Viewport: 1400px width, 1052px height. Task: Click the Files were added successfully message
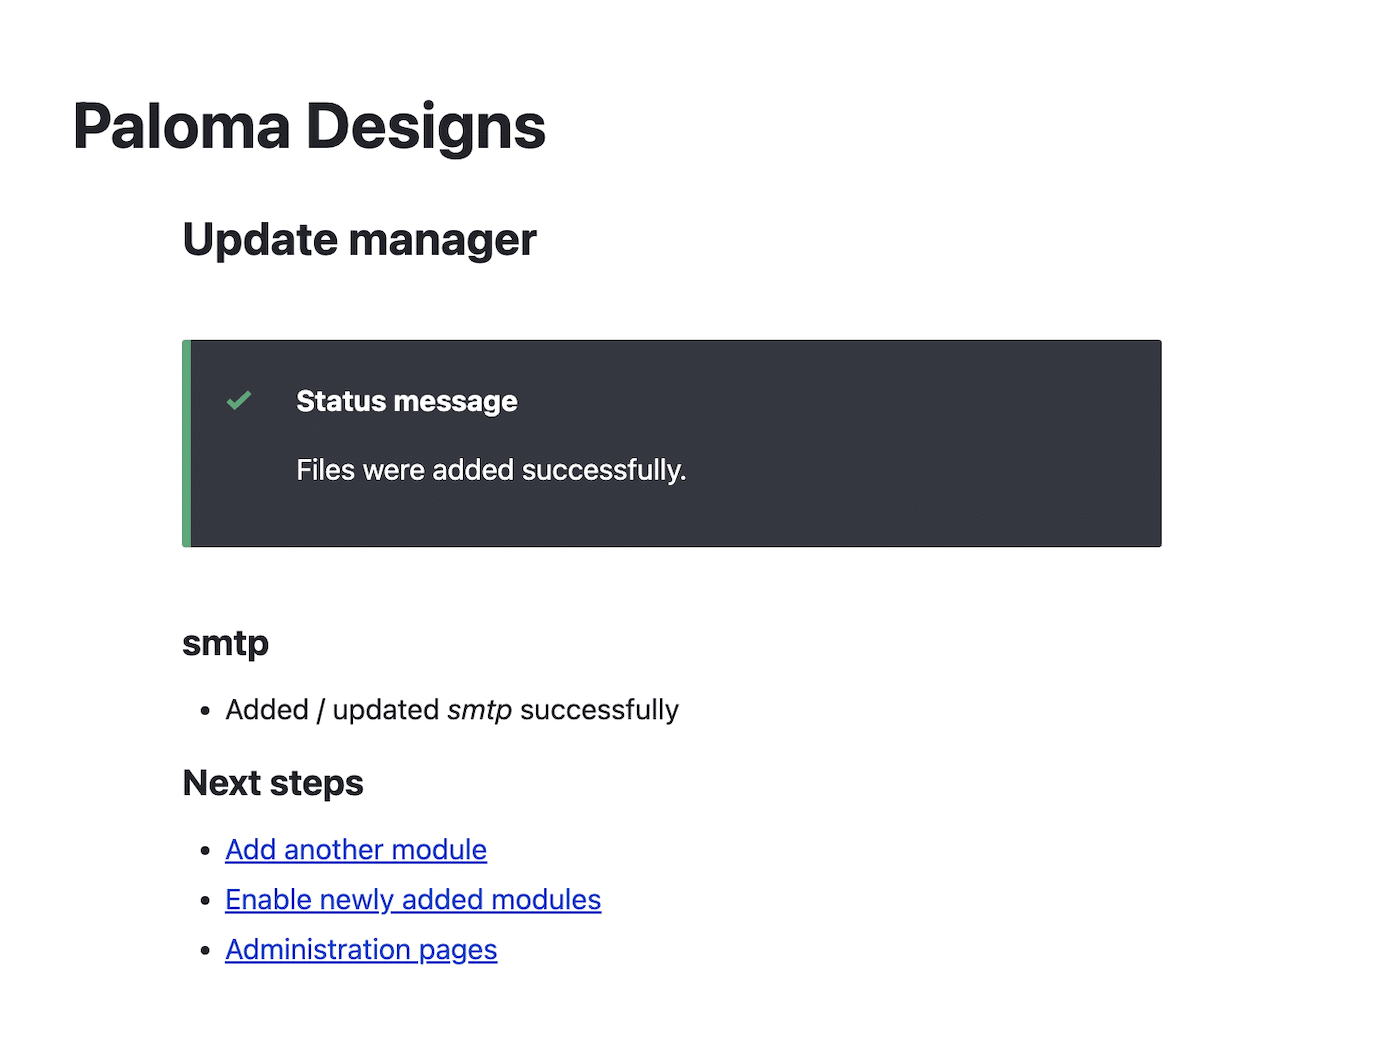(491, 469)
